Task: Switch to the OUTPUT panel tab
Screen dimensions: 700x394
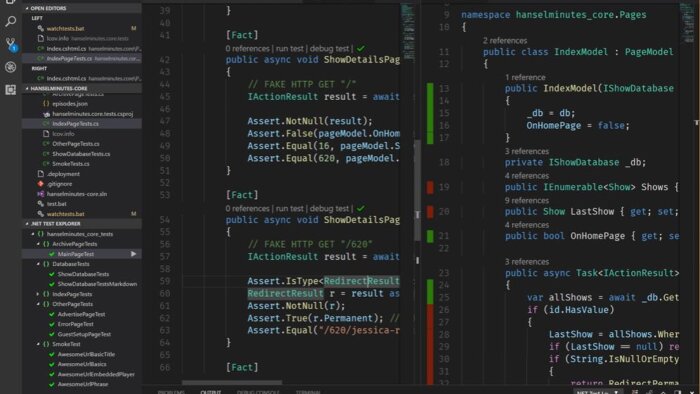Action: tap(211, 392)
